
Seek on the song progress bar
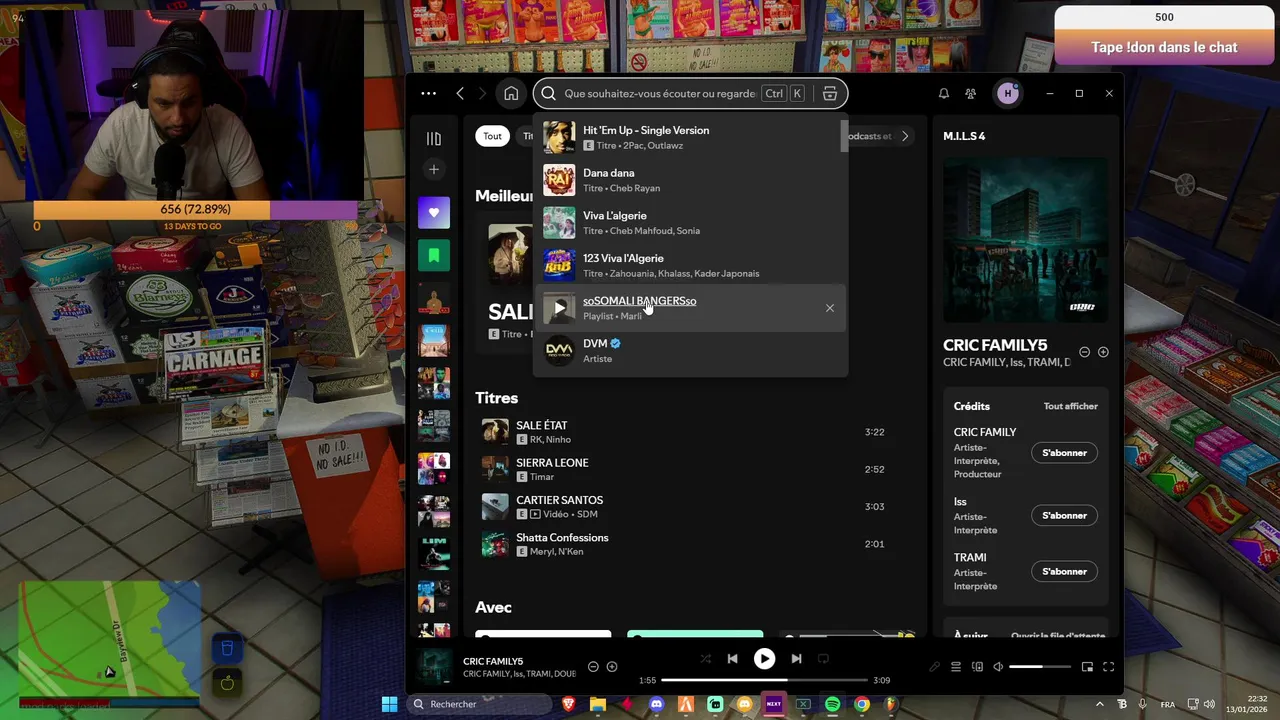[764, 680]
